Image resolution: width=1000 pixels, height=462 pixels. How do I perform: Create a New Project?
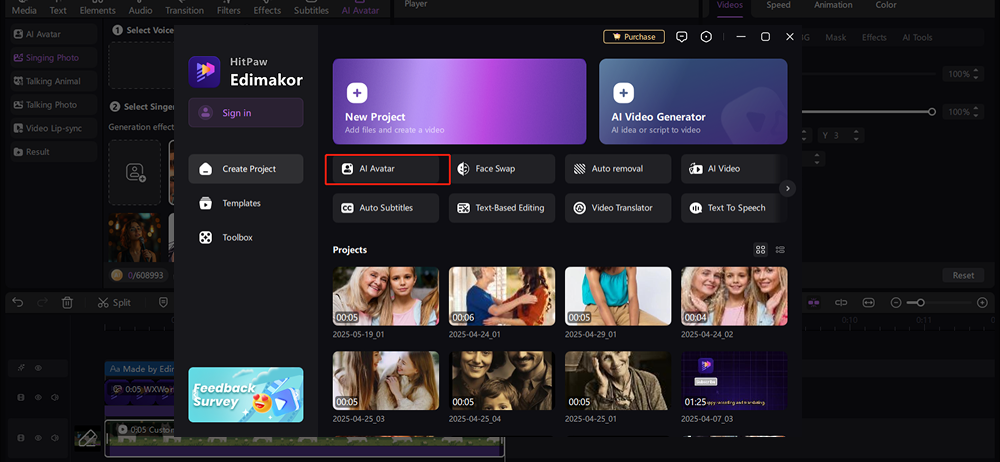(459, 101)
